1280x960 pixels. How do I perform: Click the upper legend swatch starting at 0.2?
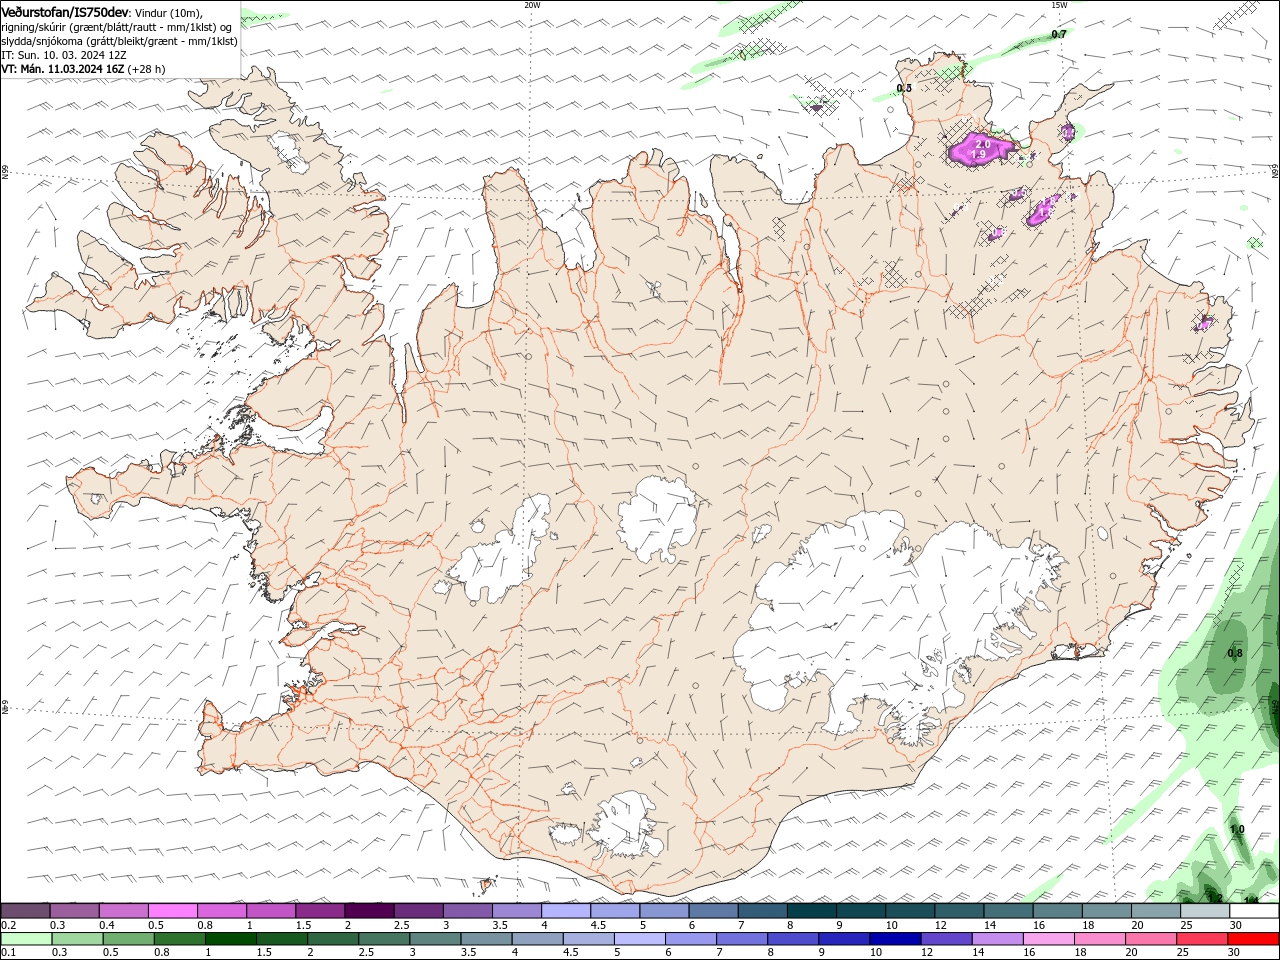(25, 911)
